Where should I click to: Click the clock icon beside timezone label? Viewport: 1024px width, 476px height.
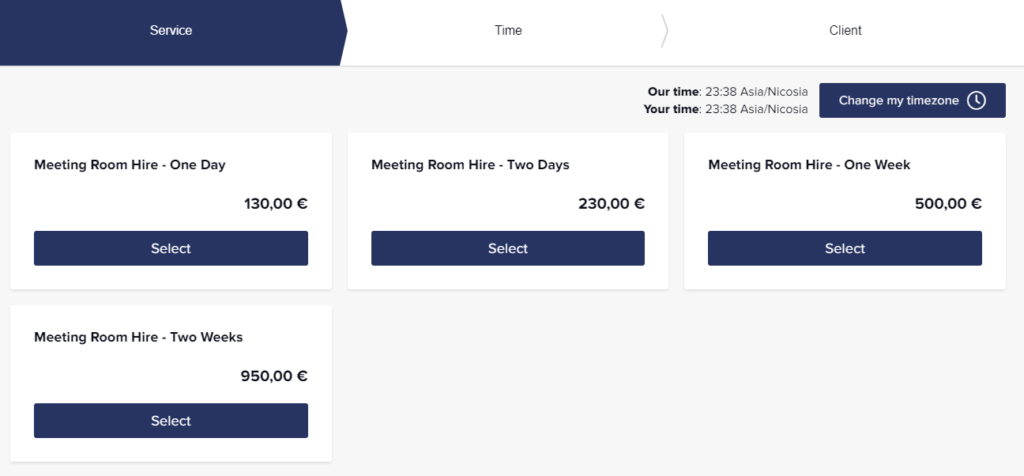(977, 100)
